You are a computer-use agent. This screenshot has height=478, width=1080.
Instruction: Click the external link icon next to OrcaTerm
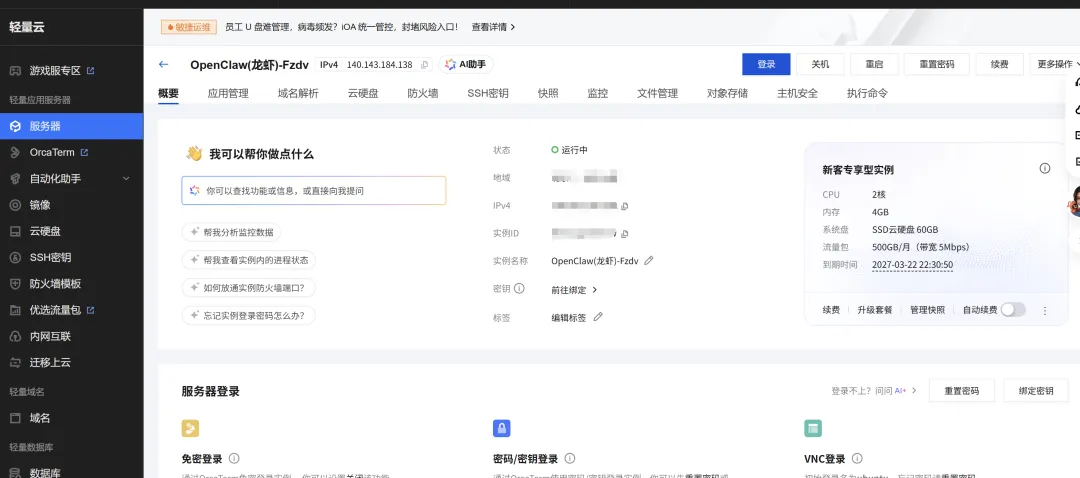pos(84,152)
